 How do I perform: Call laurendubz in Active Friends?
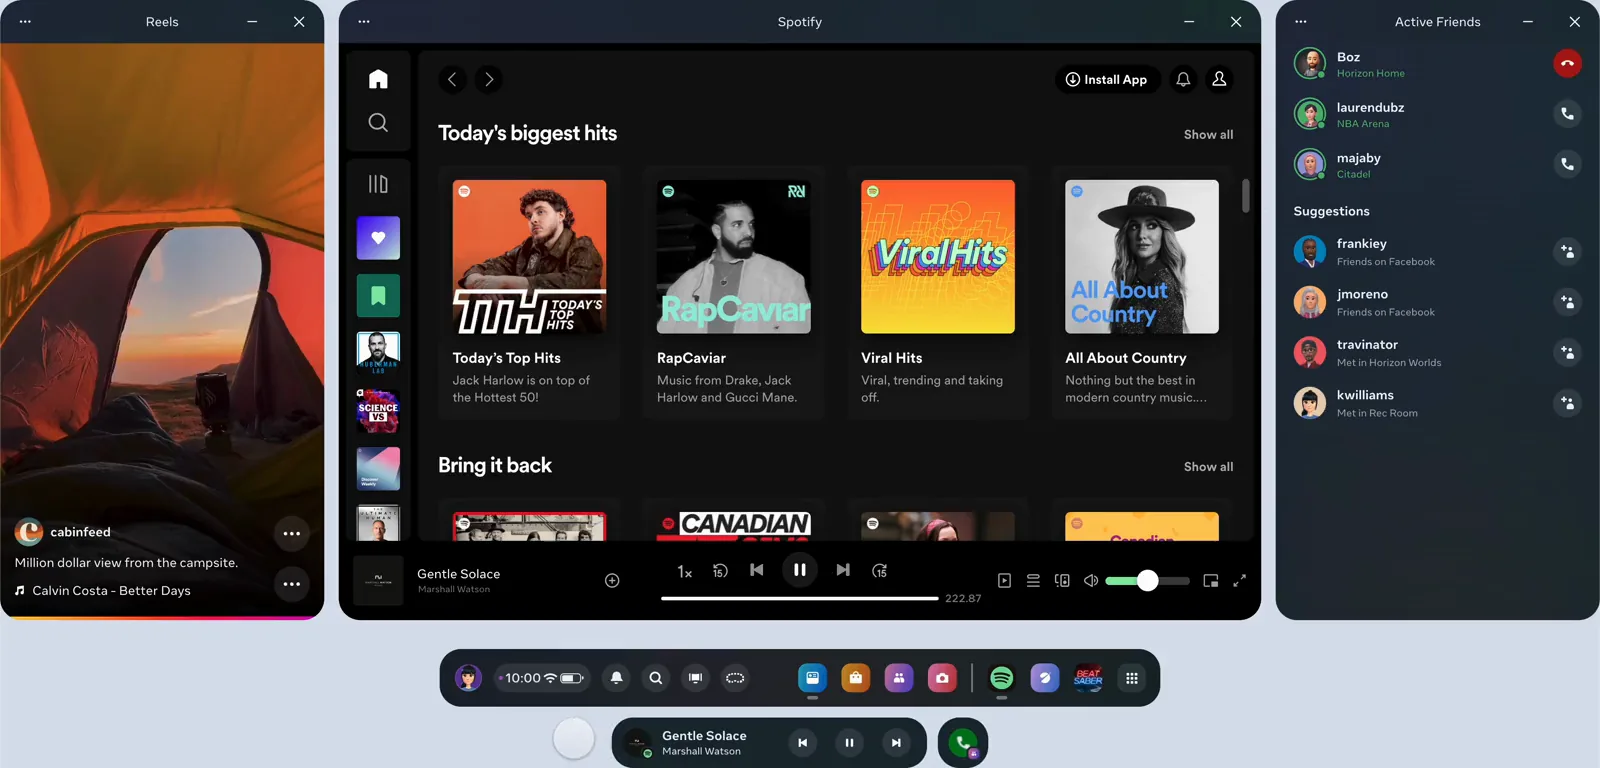1567,113
